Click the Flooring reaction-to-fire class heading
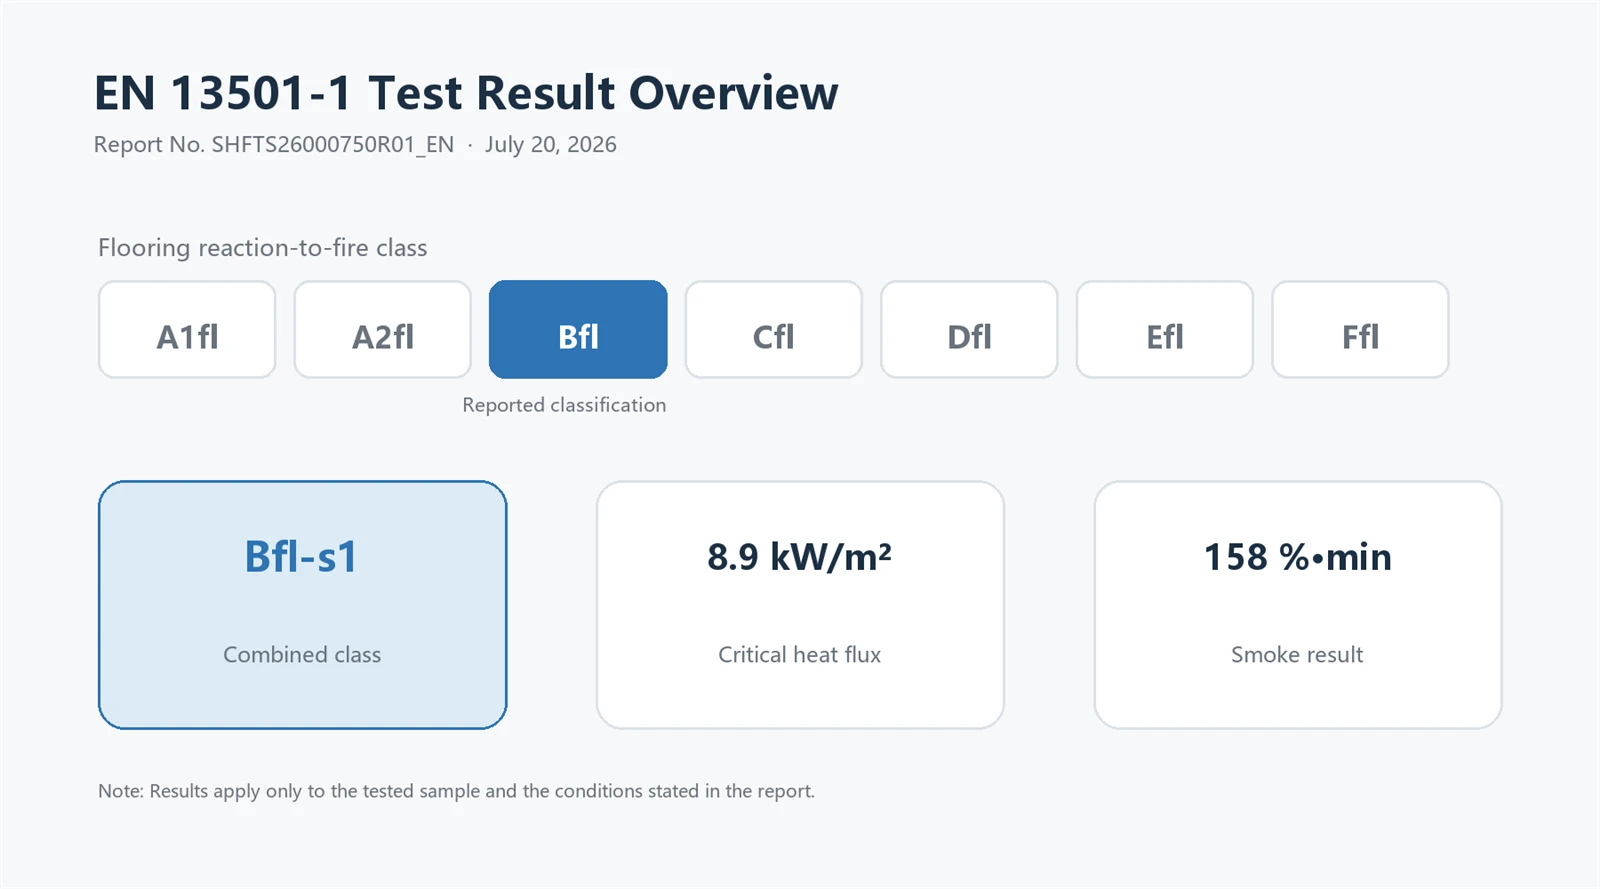Viewport: 1600px width, 889px height. (x=263, y=248)
